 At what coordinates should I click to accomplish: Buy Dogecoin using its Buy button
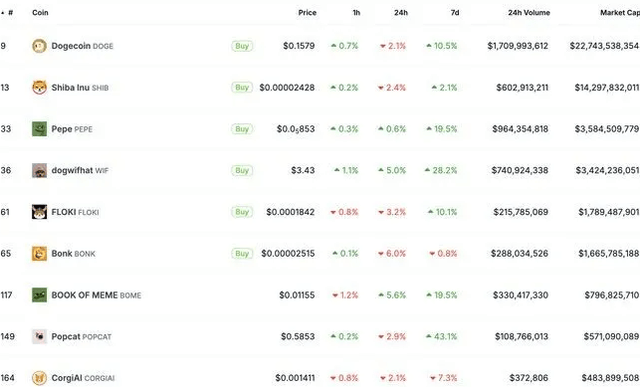[242, 46]
